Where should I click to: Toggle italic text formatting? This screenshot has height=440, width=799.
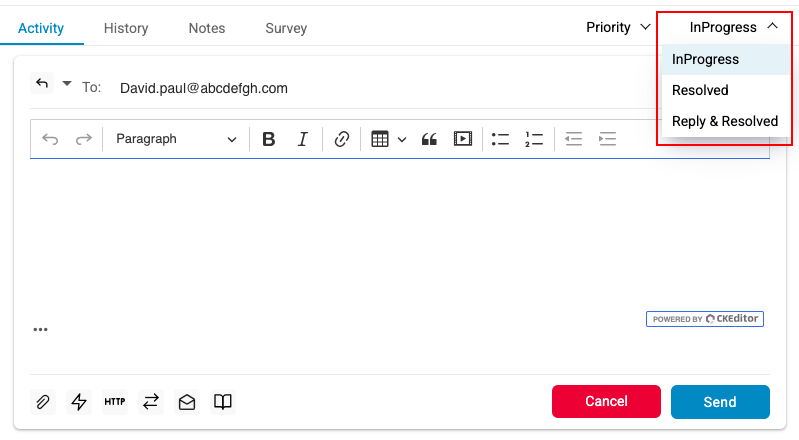click(x=302, y=139)
